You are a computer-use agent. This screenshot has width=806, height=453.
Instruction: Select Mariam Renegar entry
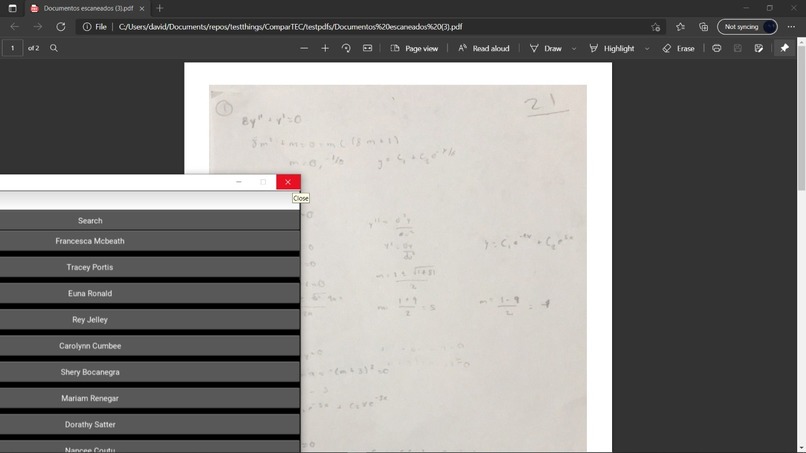[x=150, y=398]
